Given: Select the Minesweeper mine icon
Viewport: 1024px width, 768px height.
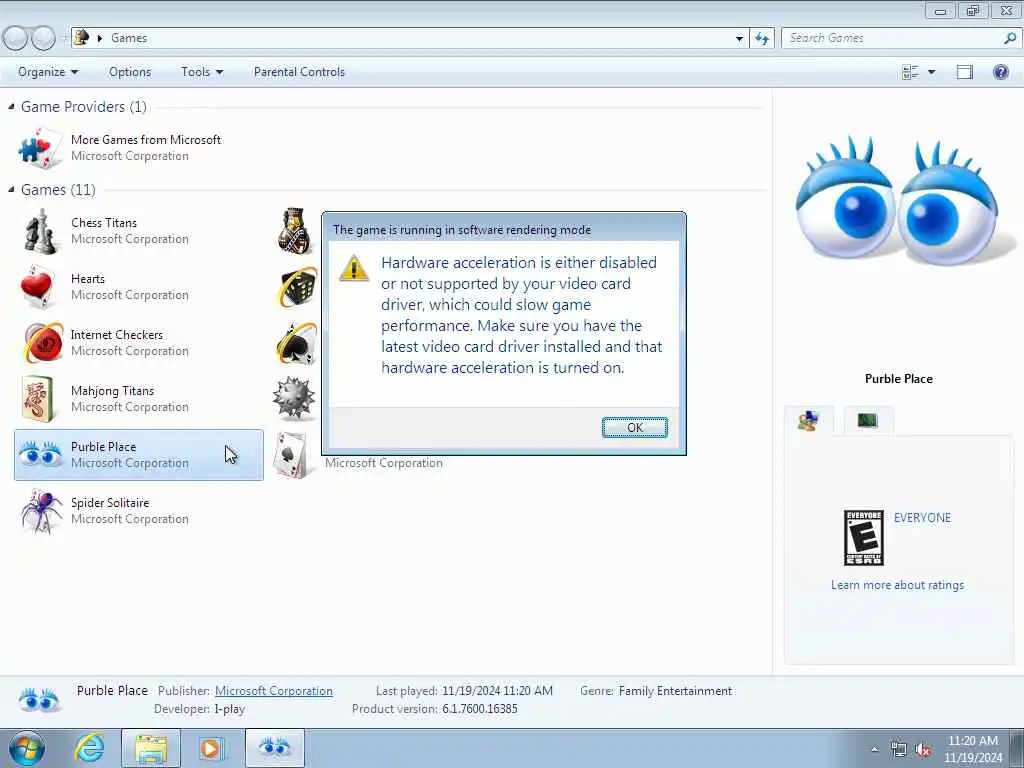Looking at the screenshot, I should [294, 398].
